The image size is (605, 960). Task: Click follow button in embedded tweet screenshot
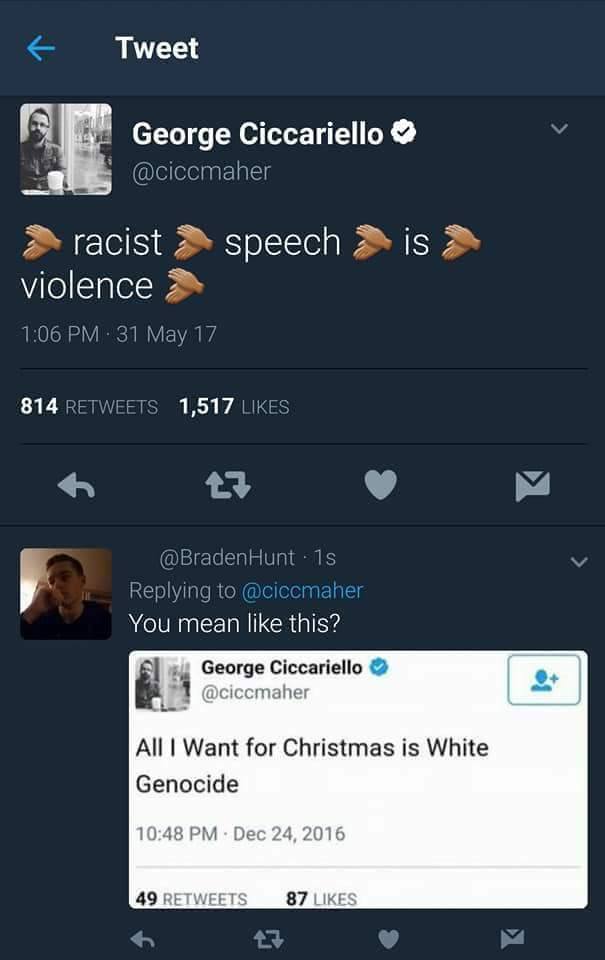(544, 680)
